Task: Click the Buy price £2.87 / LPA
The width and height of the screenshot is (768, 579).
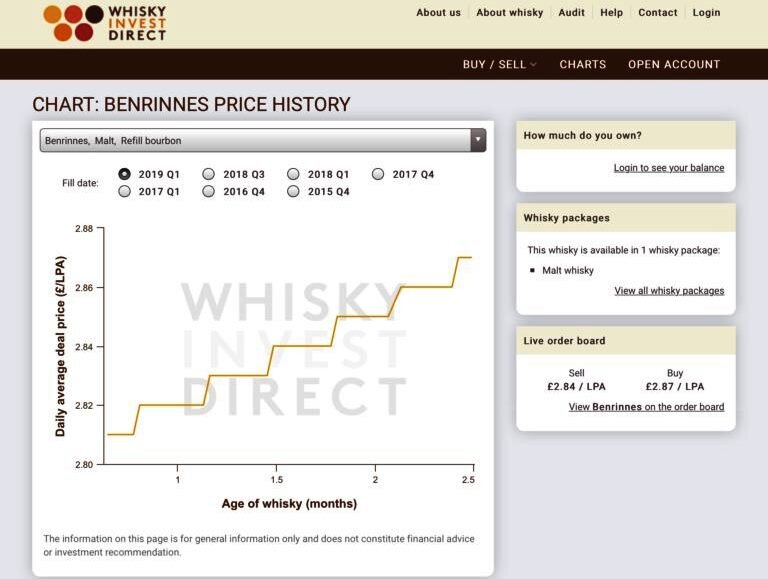Action: pyautogui.click(x=674, y=386)
